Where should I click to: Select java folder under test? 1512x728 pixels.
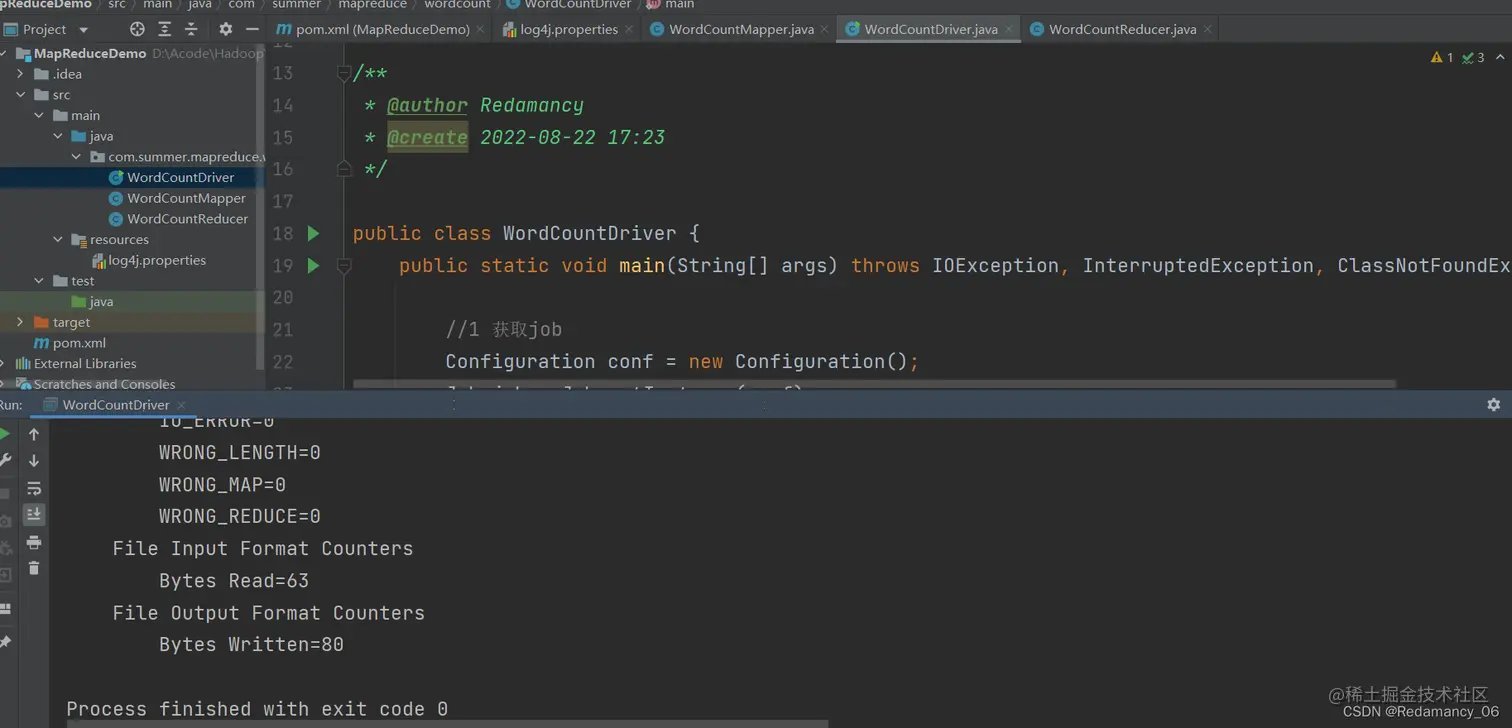coord(101,302)
